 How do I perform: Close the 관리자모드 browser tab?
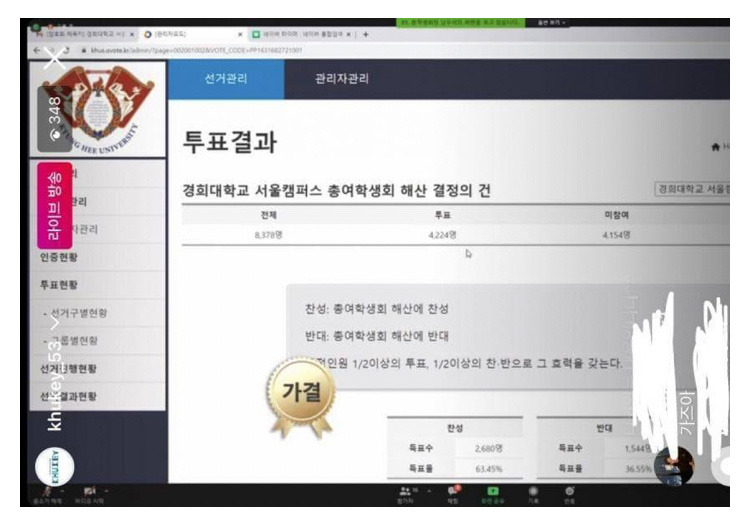click(240, 34)
